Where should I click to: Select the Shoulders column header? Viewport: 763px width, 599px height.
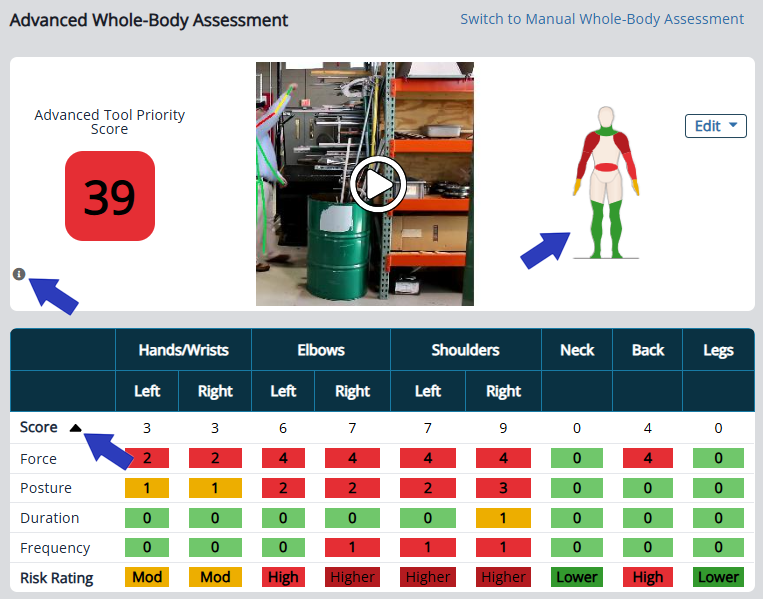click(465, 350)
